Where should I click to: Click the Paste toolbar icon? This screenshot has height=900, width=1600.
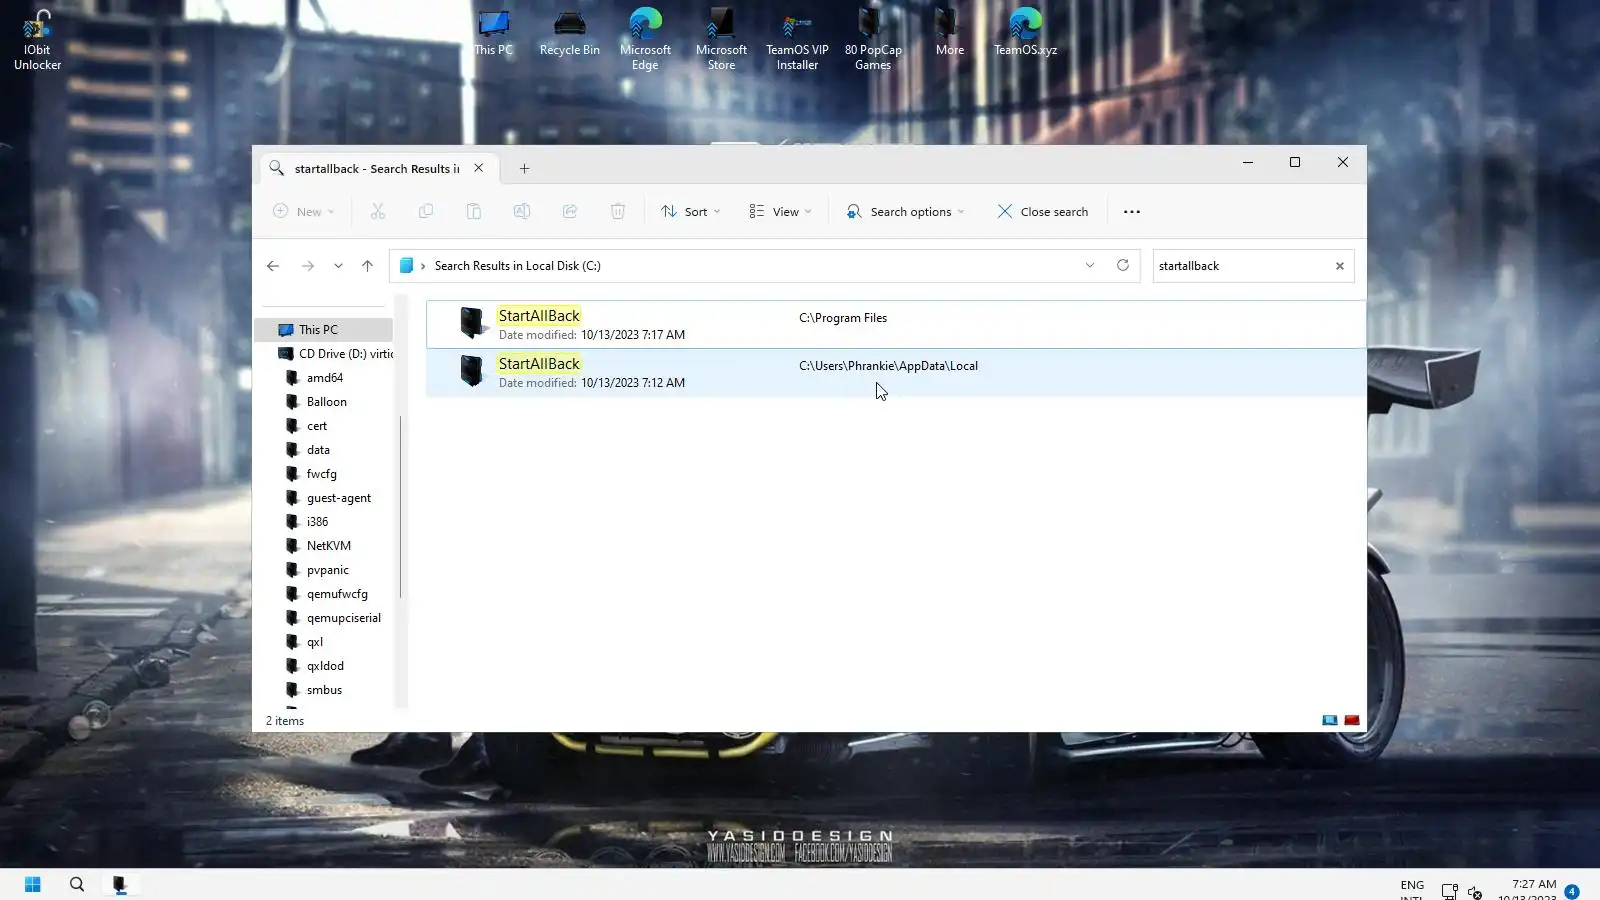coord(474,211)
